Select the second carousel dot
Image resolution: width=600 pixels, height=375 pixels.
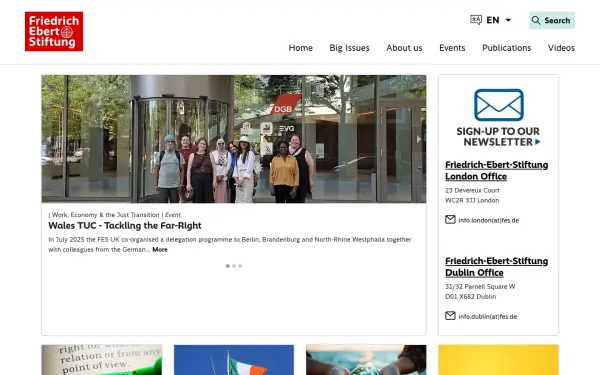234,266
